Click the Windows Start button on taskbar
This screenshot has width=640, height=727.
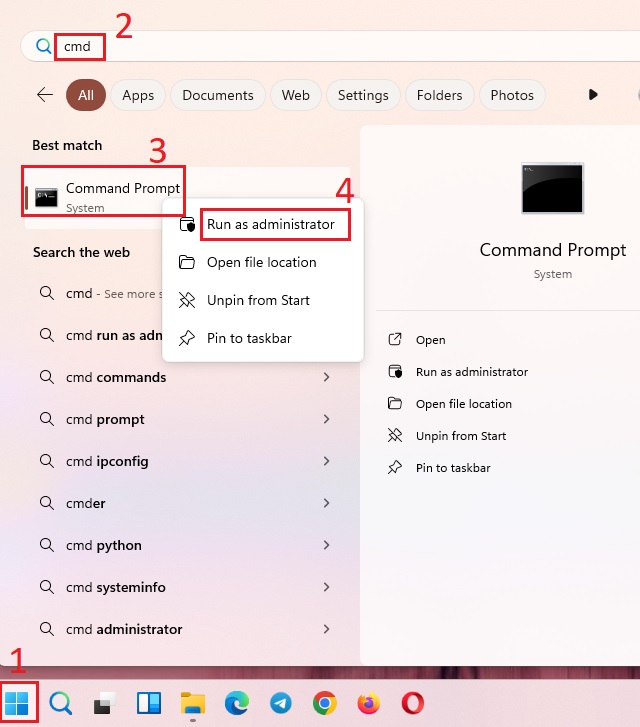17,703
